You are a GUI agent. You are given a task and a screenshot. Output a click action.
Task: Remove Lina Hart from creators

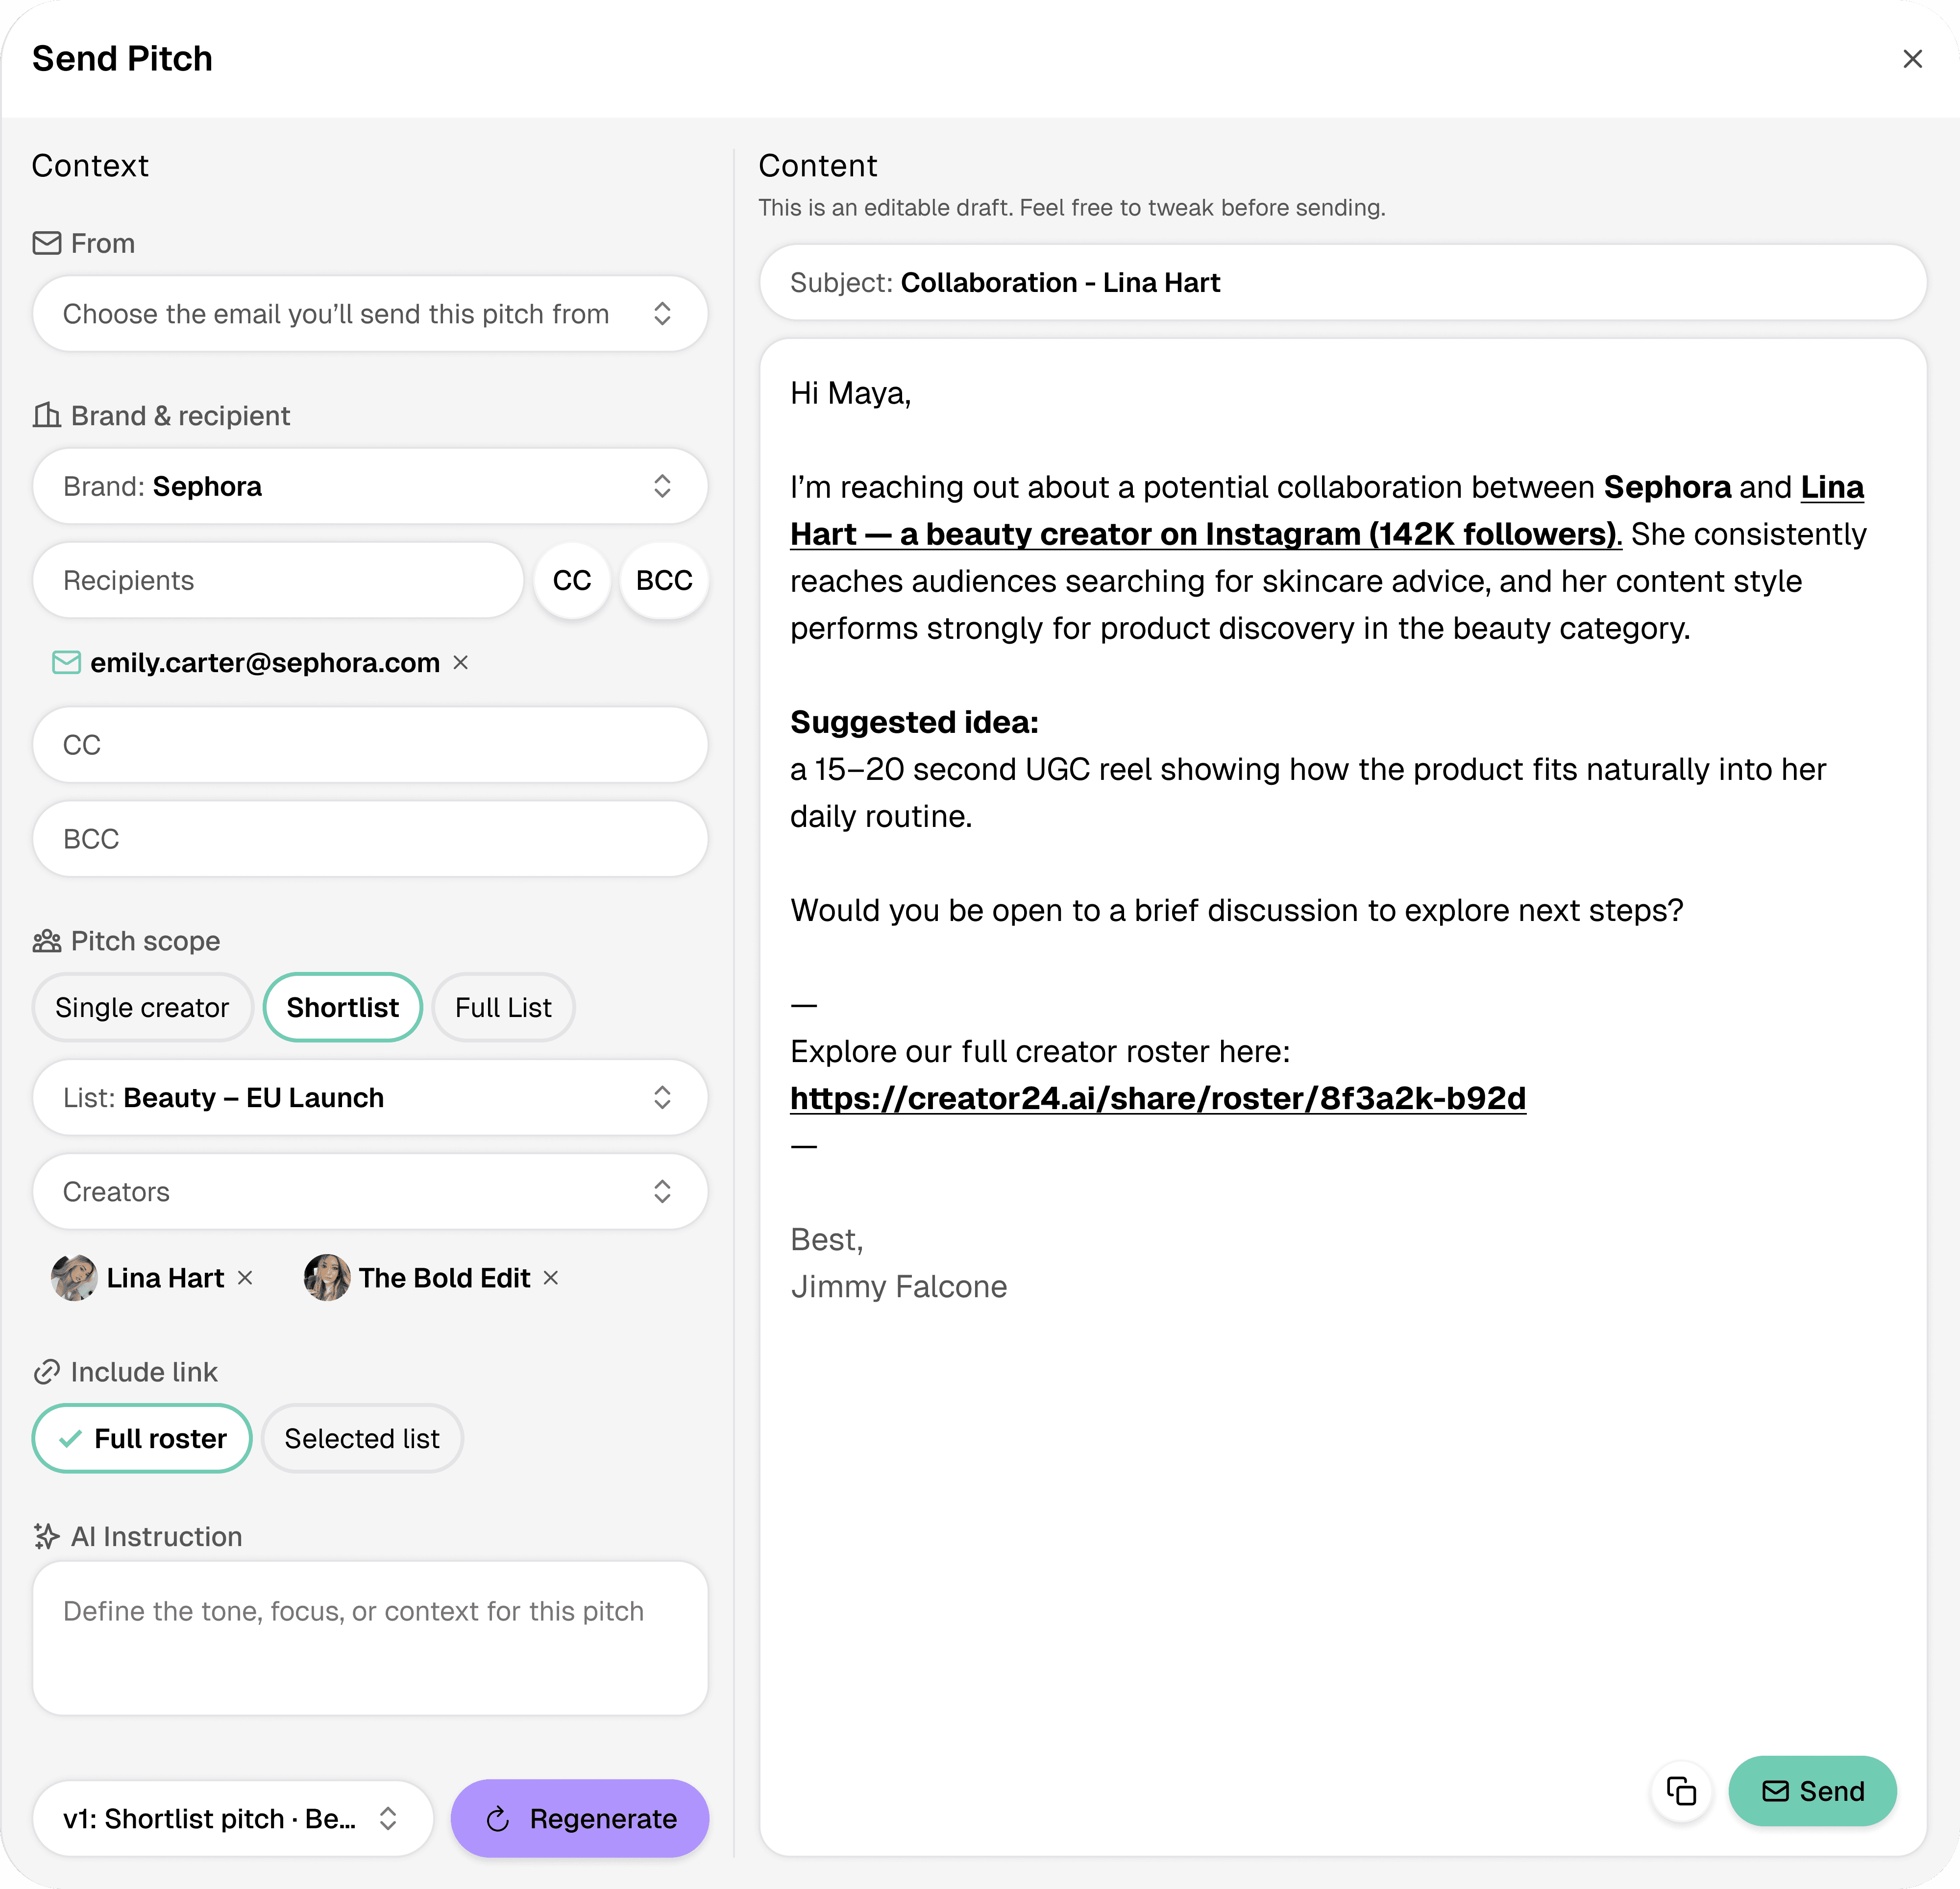[x=246, y=1278]
